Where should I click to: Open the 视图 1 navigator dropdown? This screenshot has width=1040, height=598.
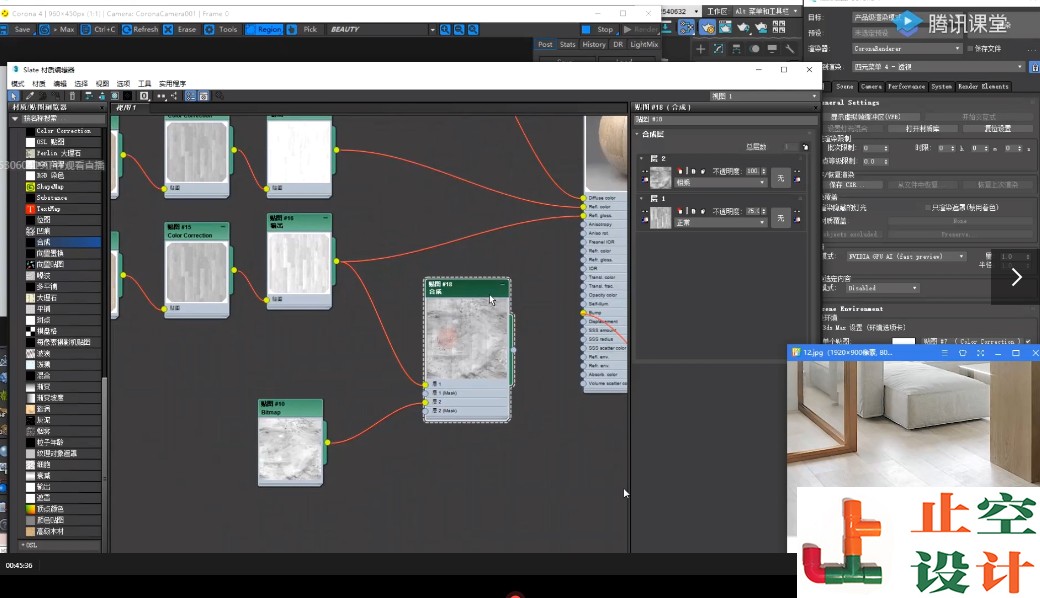pyautogui.click(x=763, y=96)
